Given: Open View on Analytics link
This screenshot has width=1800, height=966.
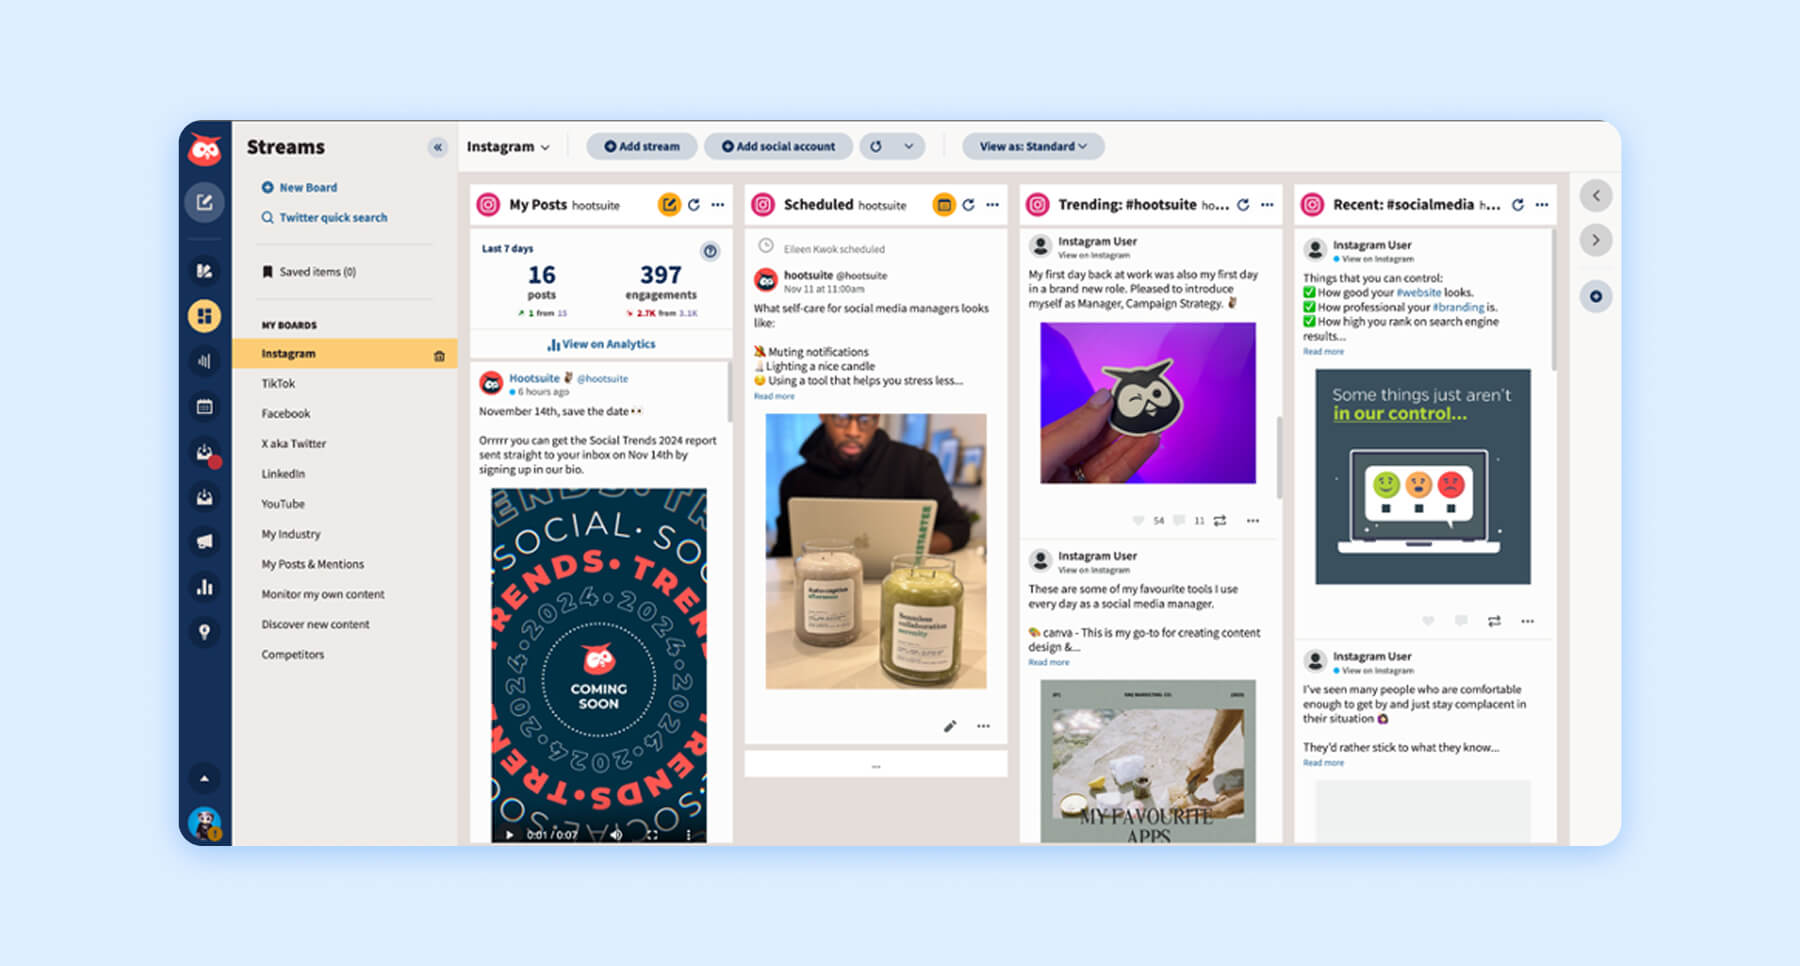Looking at the screenshot, I should 601,344.
